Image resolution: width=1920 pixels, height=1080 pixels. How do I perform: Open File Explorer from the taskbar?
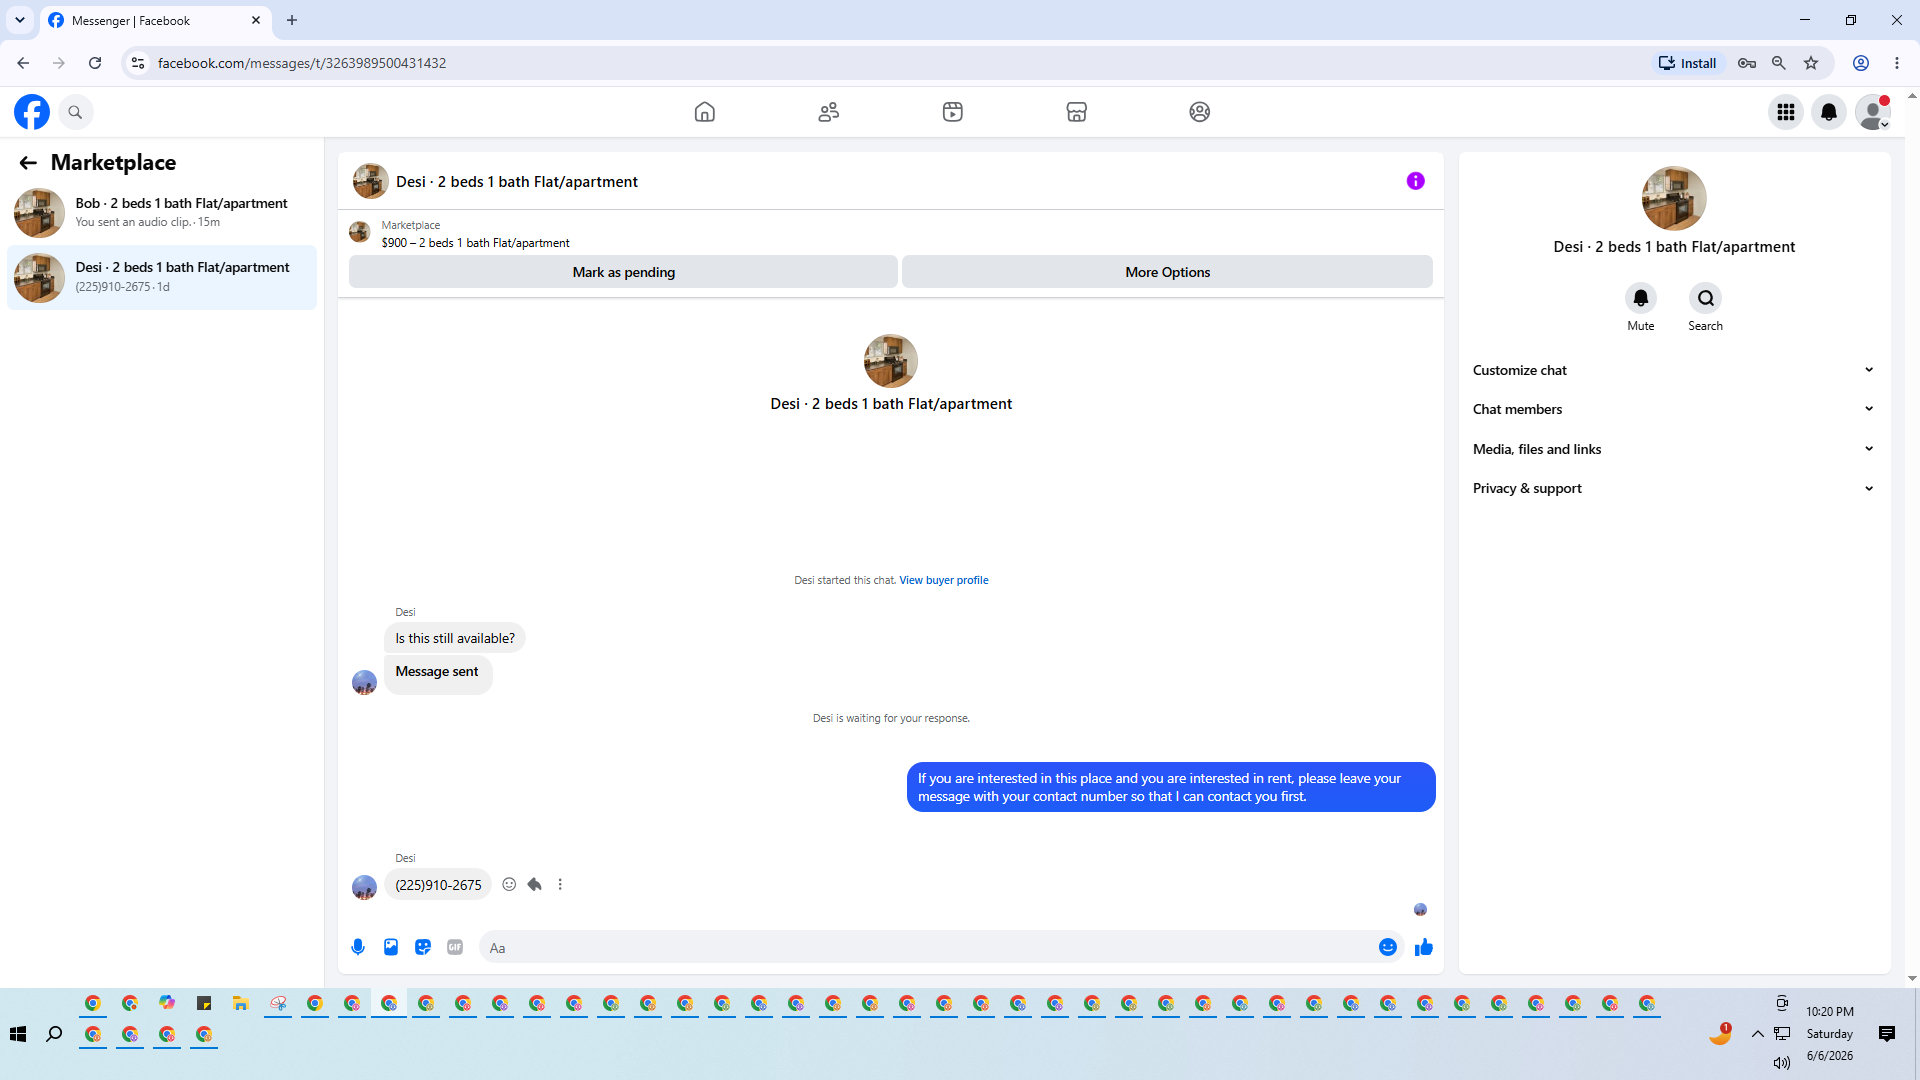(x=241, y=1003)
